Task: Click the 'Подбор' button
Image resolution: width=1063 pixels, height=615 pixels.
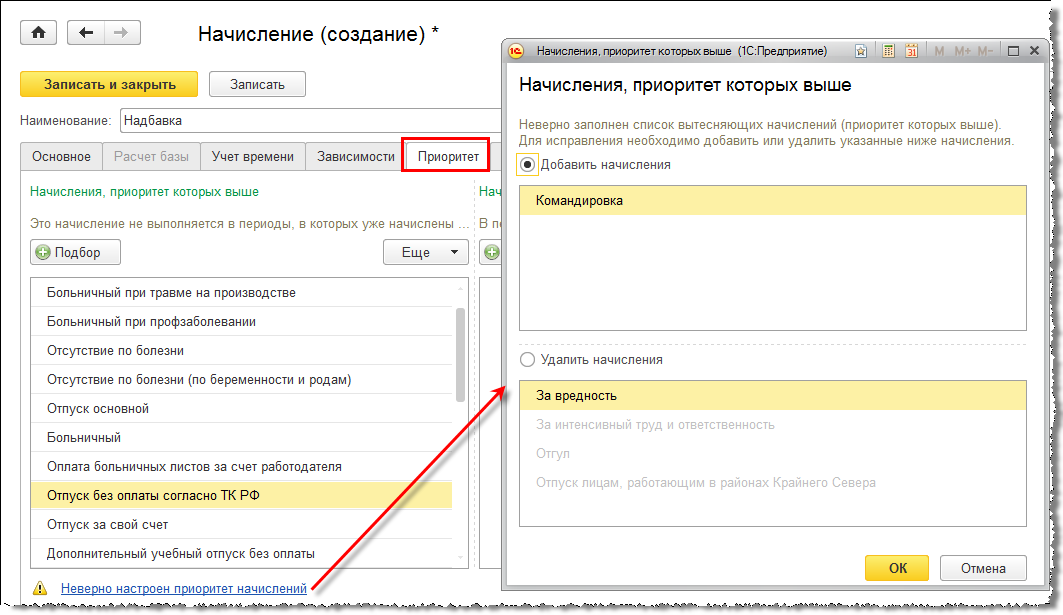Action: (76, 253)
